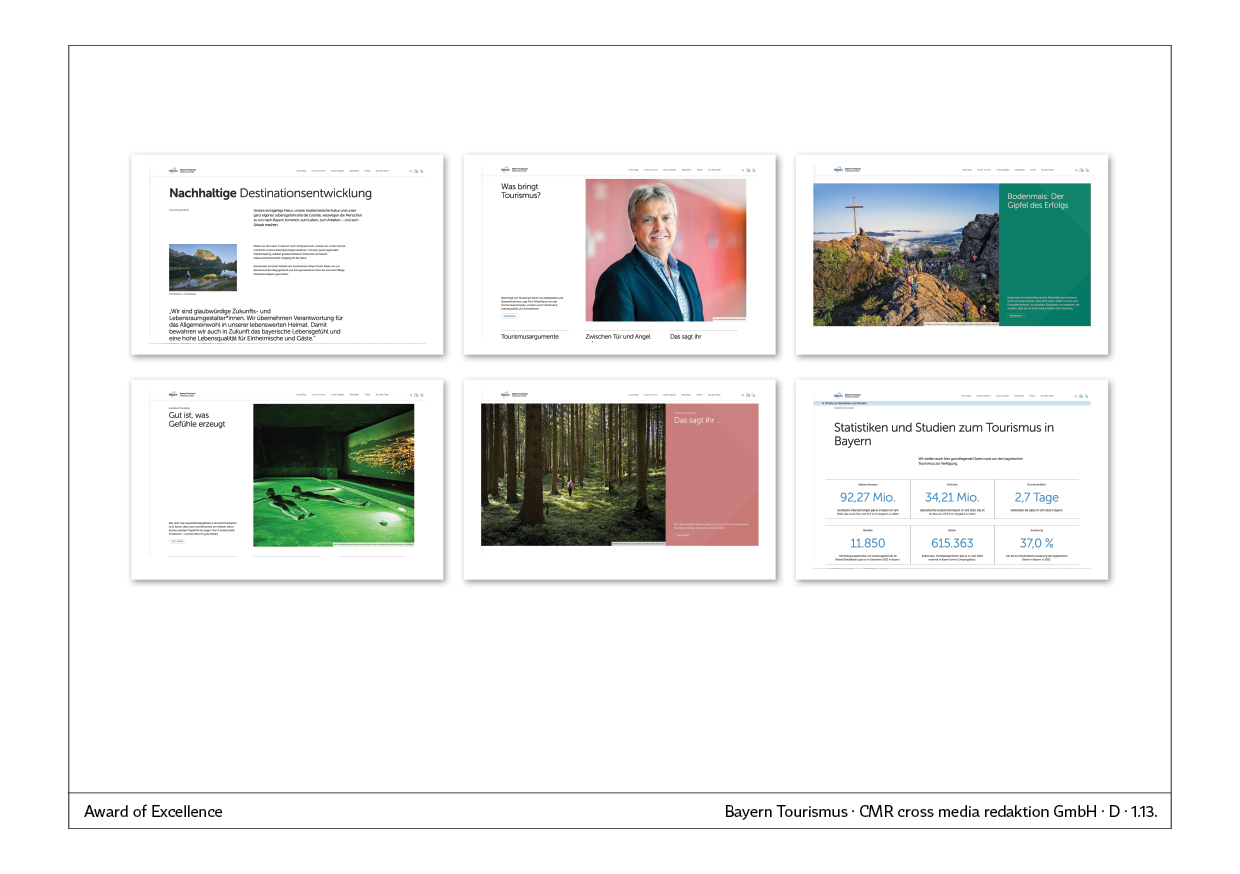Click Bayern logo on the Bodenmais page
This screenshot has height=874, width=1240.
pos(837,170)
